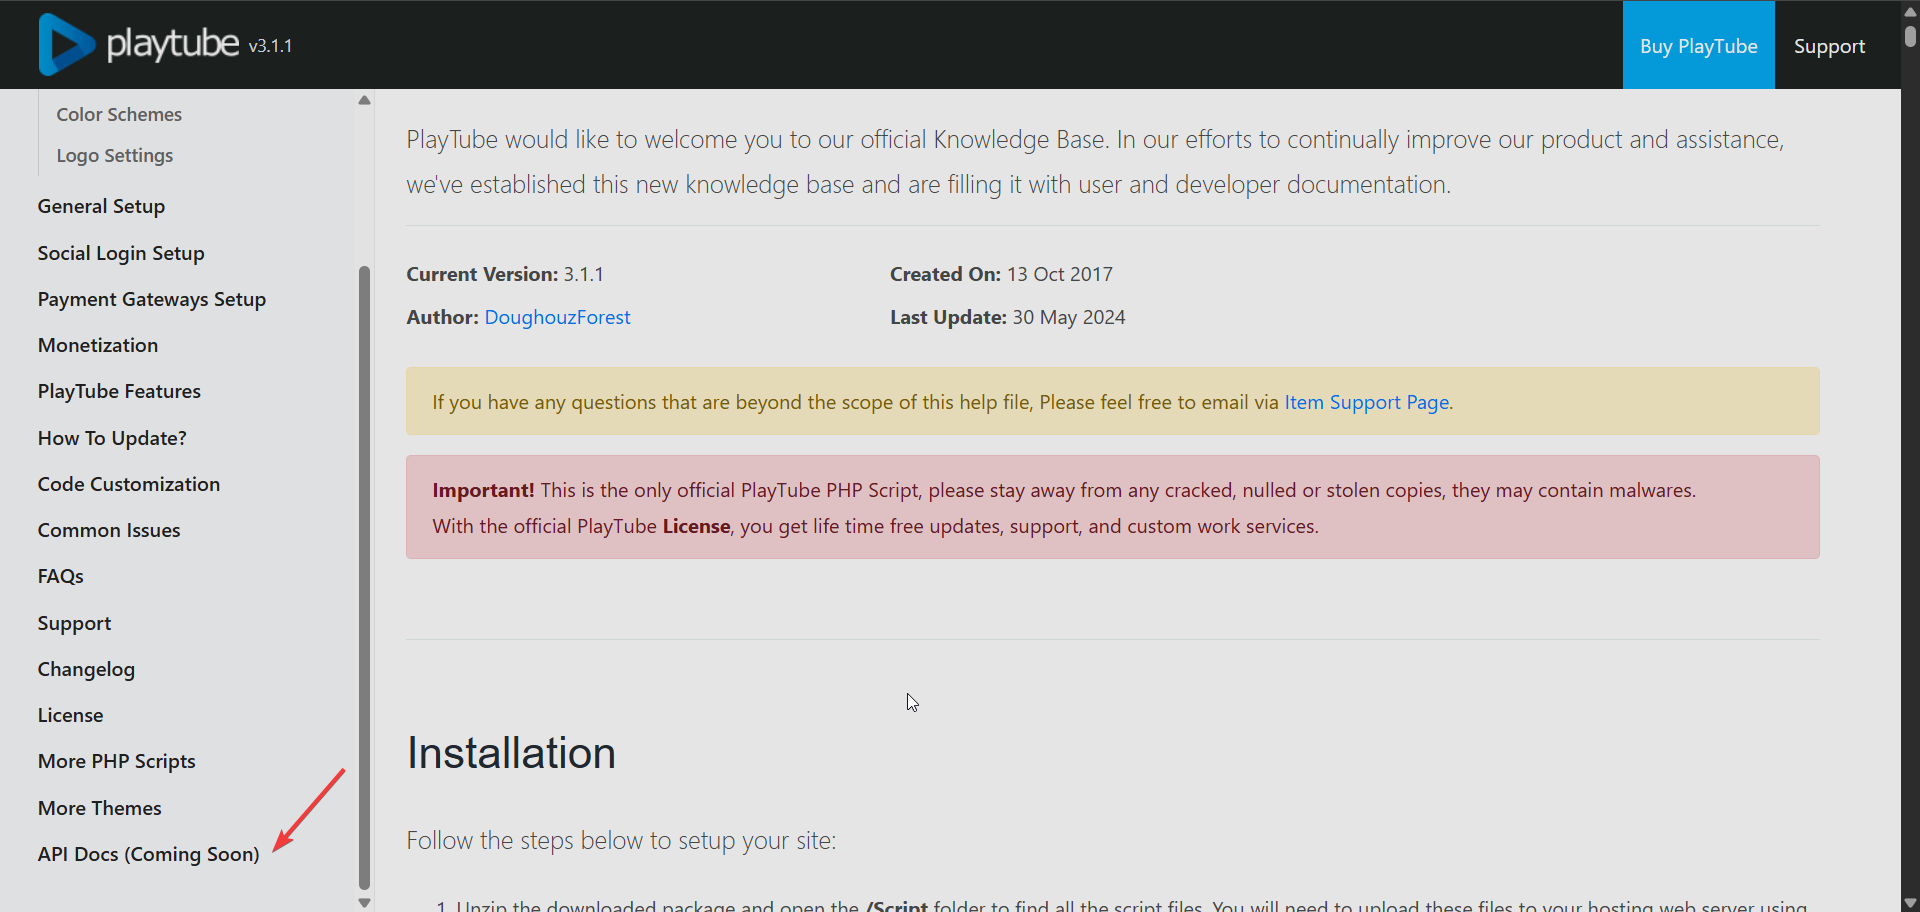Expand Social Login Setup section
1920x912 pixels.
[121, 253]
